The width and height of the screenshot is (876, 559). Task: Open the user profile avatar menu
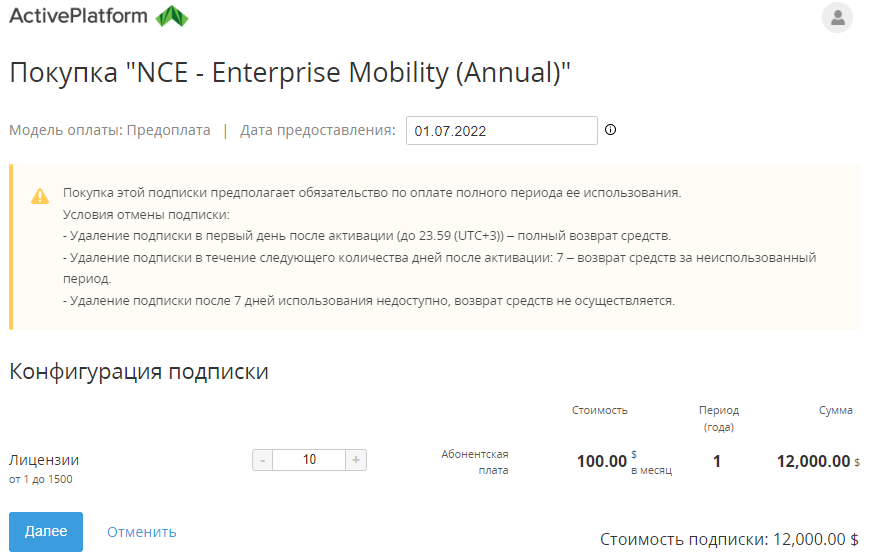(837, 18)
